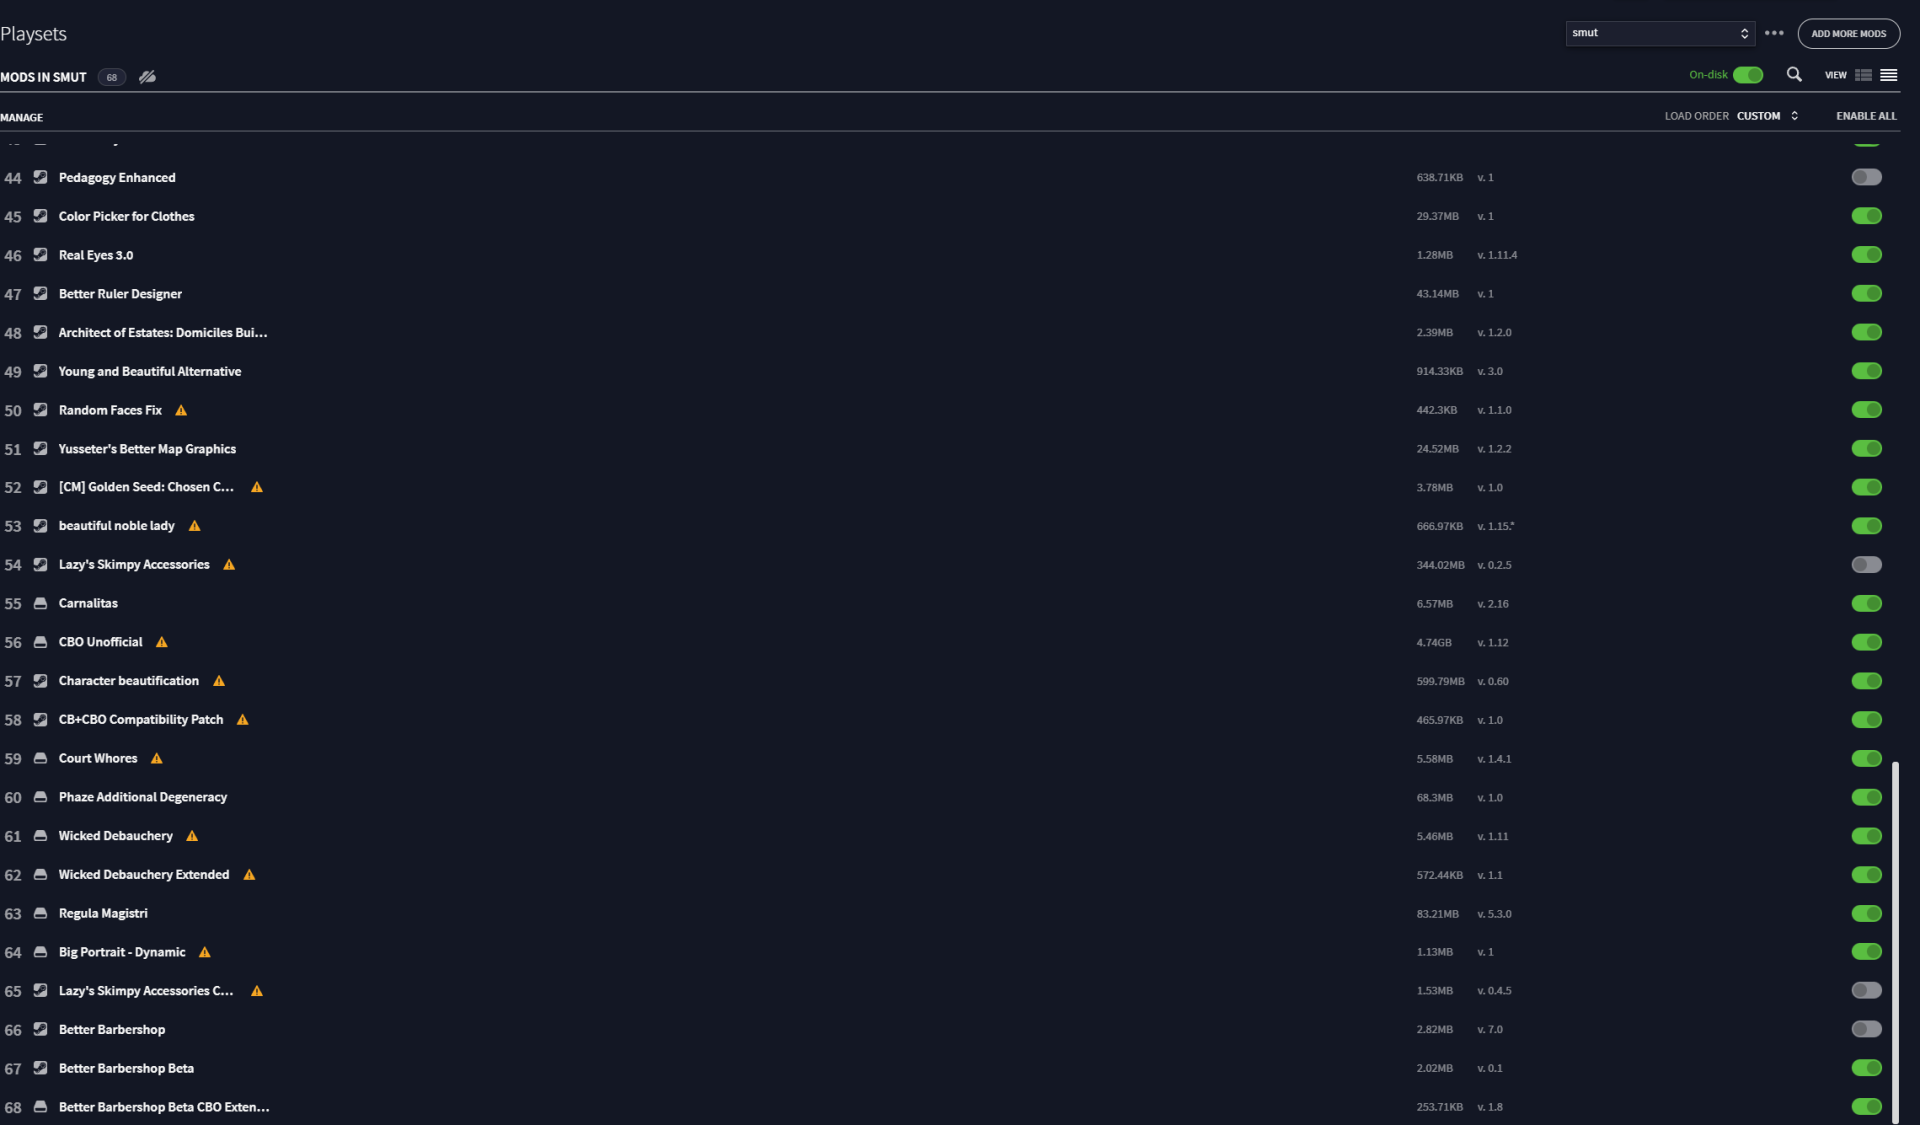The height and width of the screenshot is (1125, 1920).
Task: Open the three-dot playset options menu
Action: [1774, 33]
